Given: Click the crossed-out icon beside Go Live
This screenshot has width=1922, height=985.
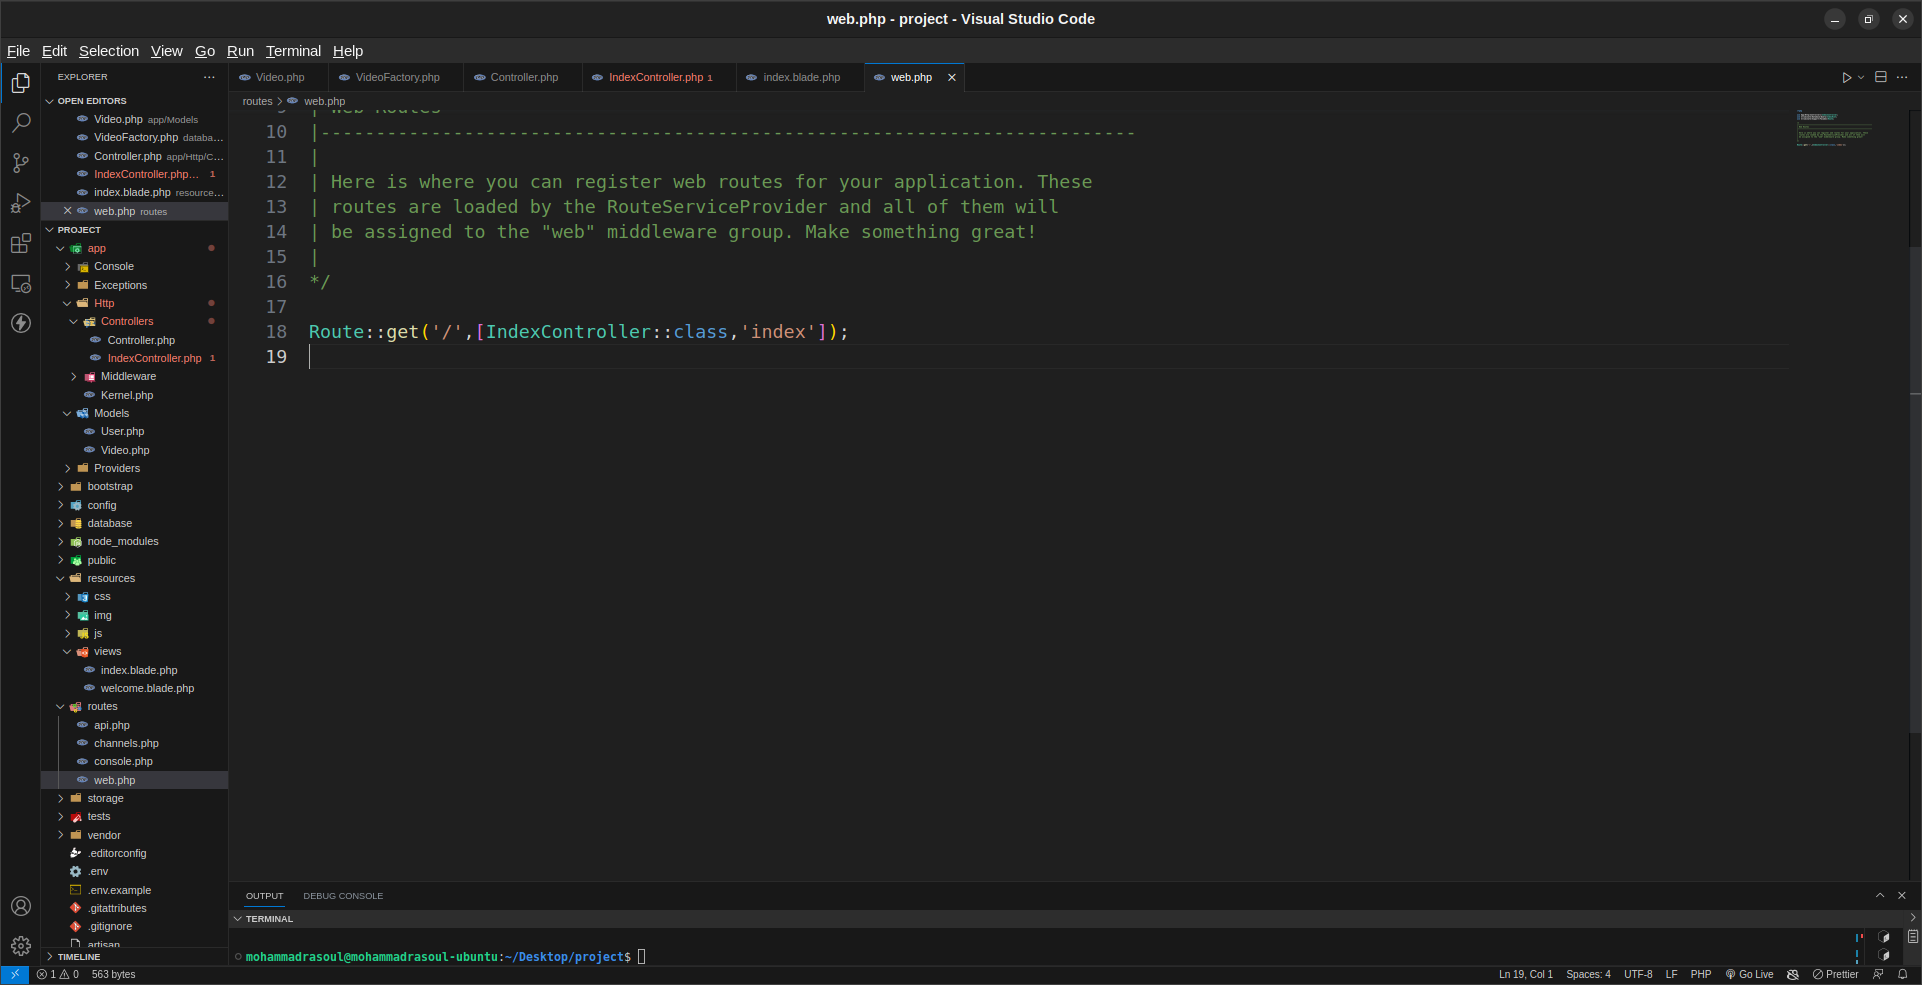Looking at the screenshot, I should 1793,974.
